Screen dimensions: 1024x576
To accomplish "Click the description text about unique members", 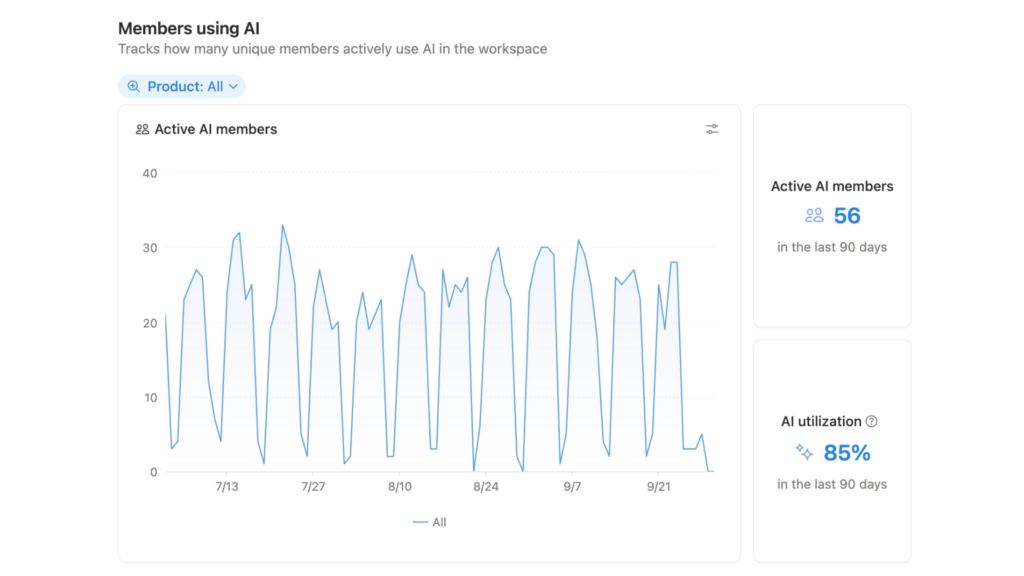I will point(332,49).
